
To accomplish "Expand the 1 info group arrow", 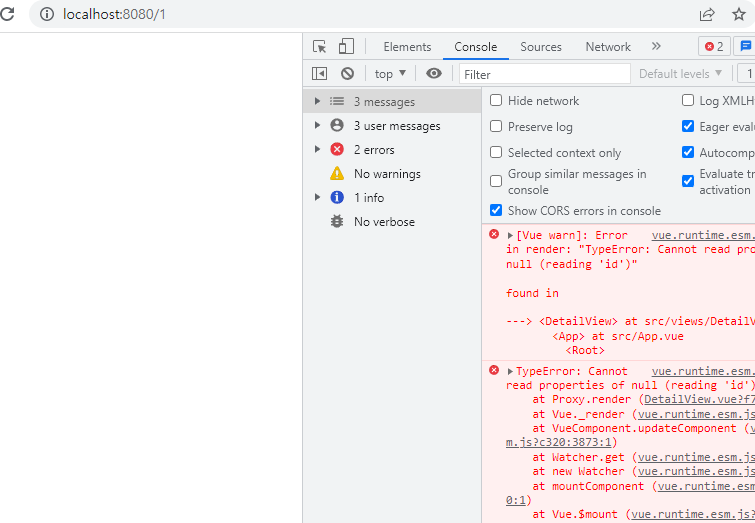I will (x=317, y=197).
